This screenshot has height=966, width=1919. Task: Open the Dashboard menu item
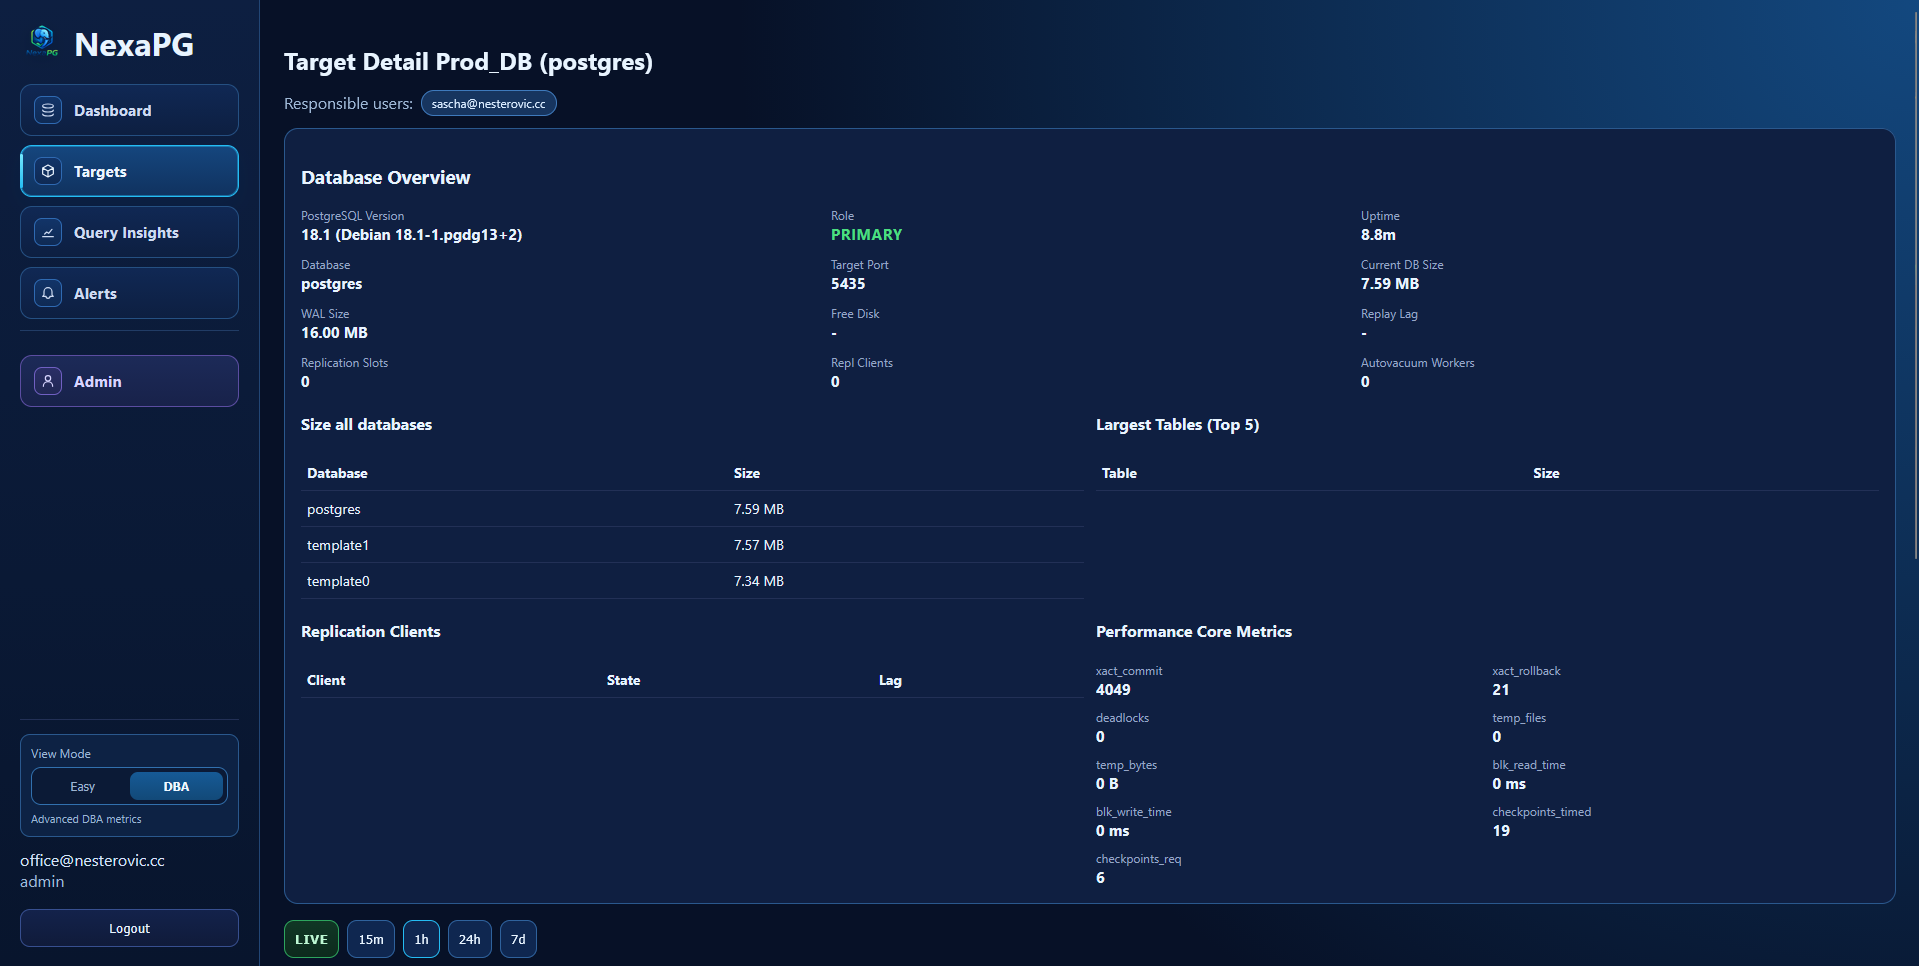tap(129, 110)
